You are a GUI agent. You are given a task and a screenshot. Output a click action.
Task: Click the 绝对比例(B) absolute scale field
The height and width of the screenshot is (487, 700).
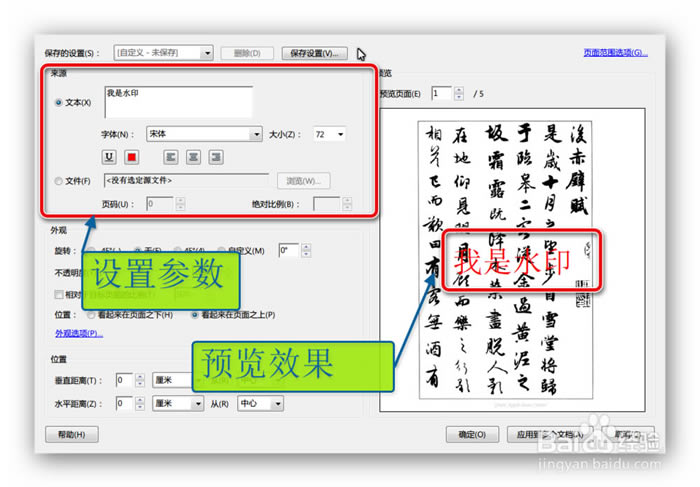tap(327, 204)
